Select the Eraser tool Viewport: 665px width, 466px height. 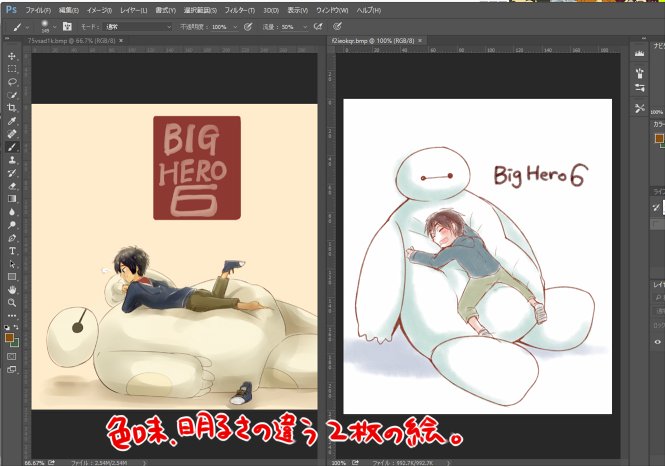point(12,186)
